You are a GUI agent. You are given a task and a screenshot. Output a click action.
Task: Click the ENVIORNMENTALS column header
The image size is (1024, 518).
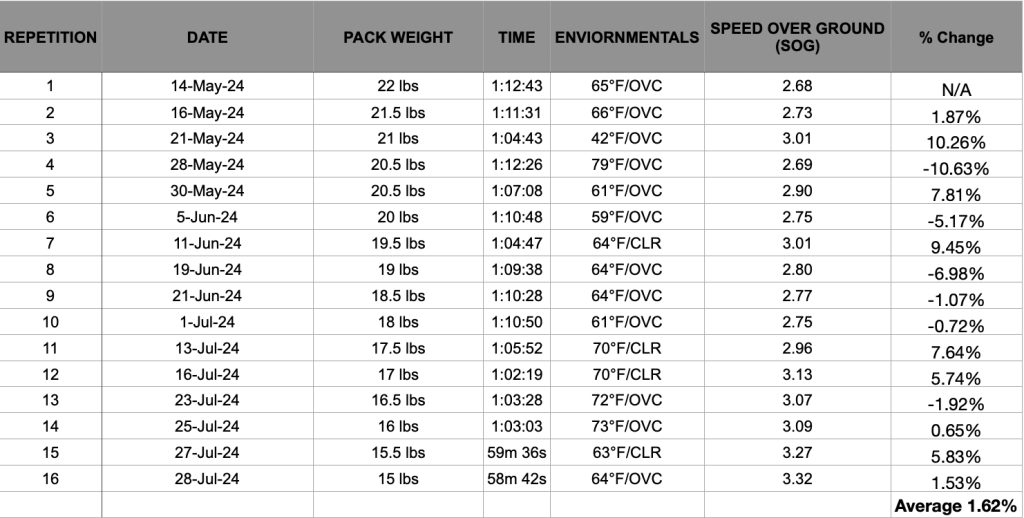[627, 37]
